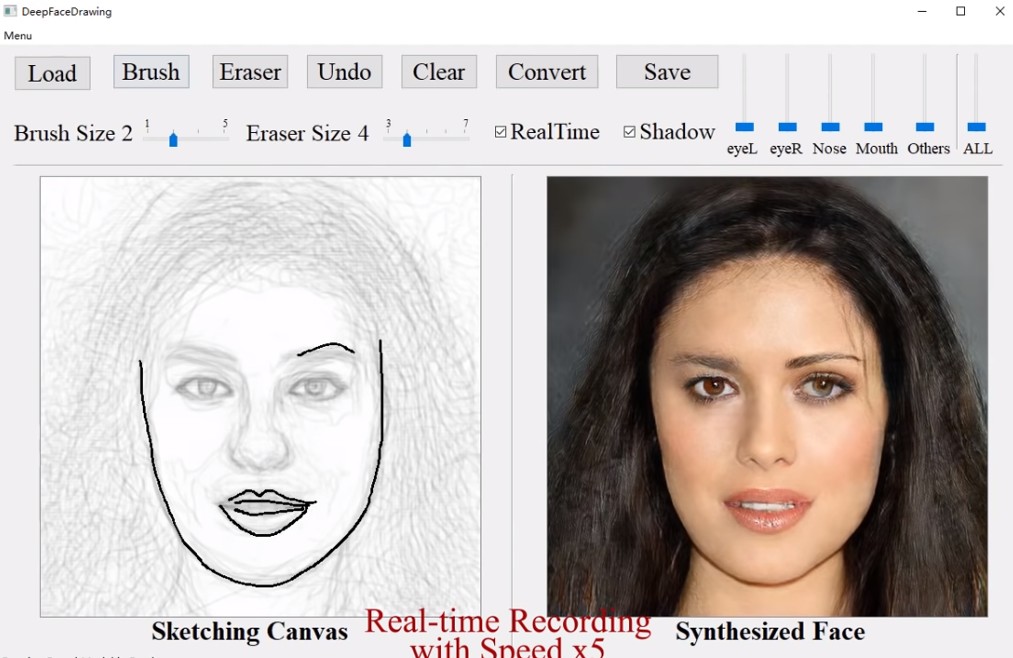Click the DeepFaceDrawing app icon in title bar

(10, 12)
